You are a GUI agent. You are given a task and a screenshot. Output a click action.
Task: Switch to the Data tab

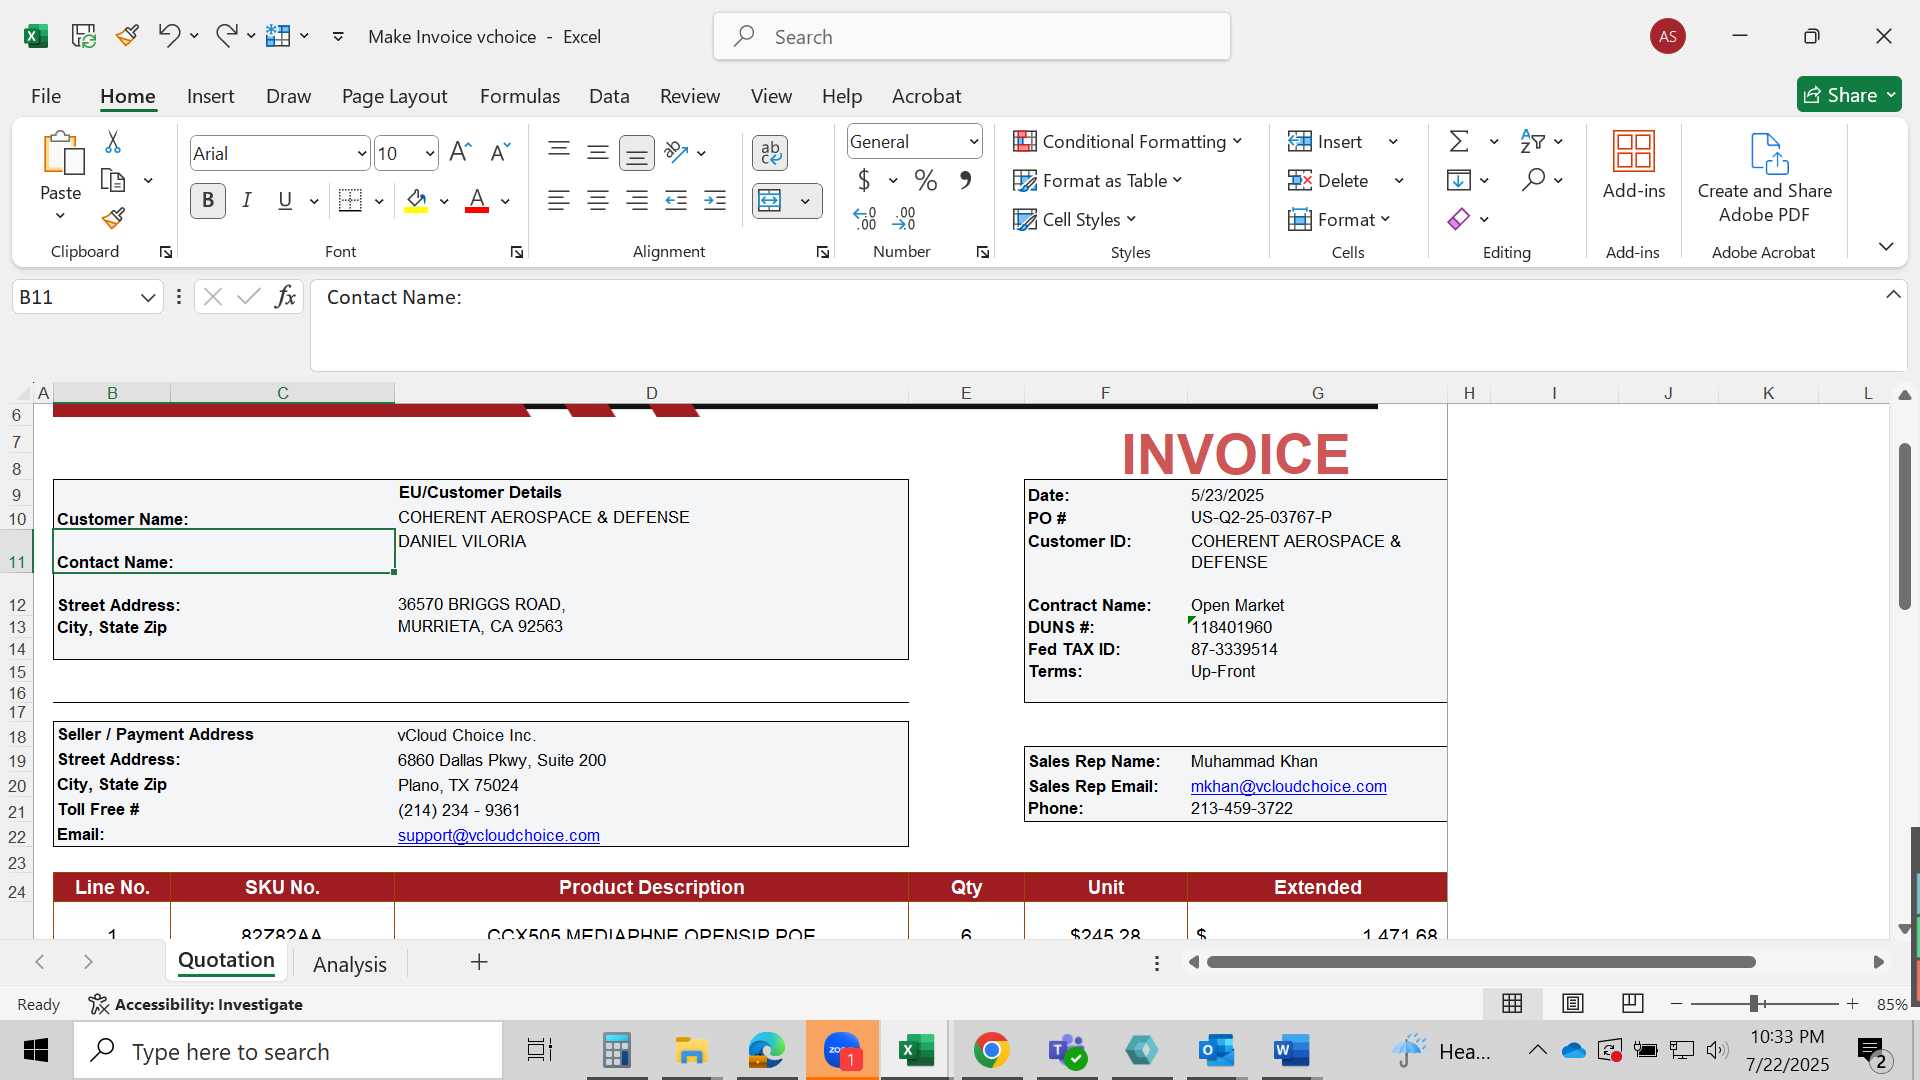(x=609, y=96)
